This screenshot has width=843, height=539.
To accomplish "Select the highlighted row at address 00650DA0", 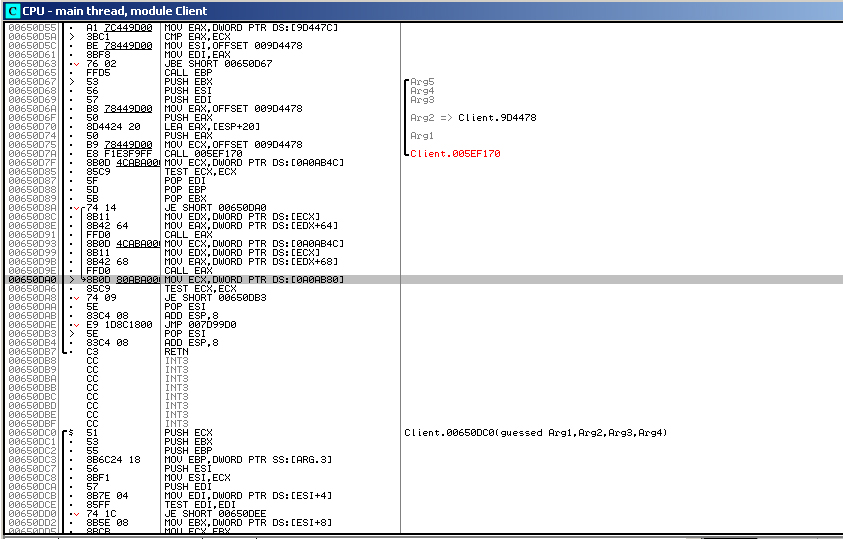I will coord(250,280).
